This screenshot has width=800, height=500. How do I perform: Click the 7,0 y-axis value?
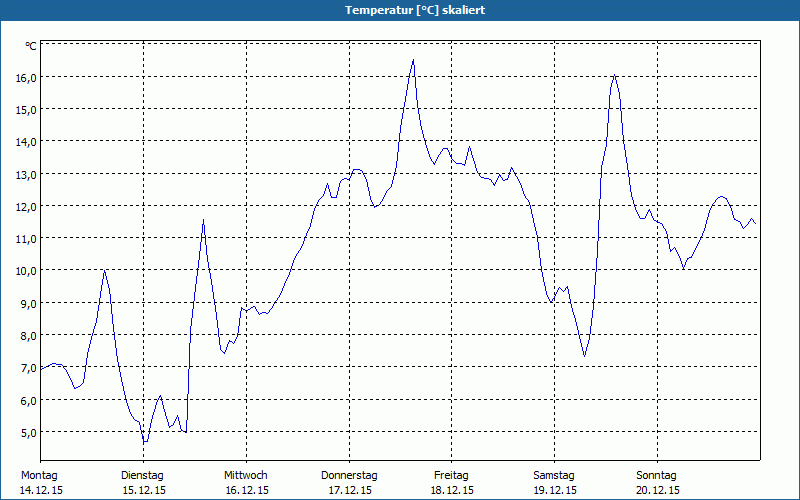click(29, 368)
